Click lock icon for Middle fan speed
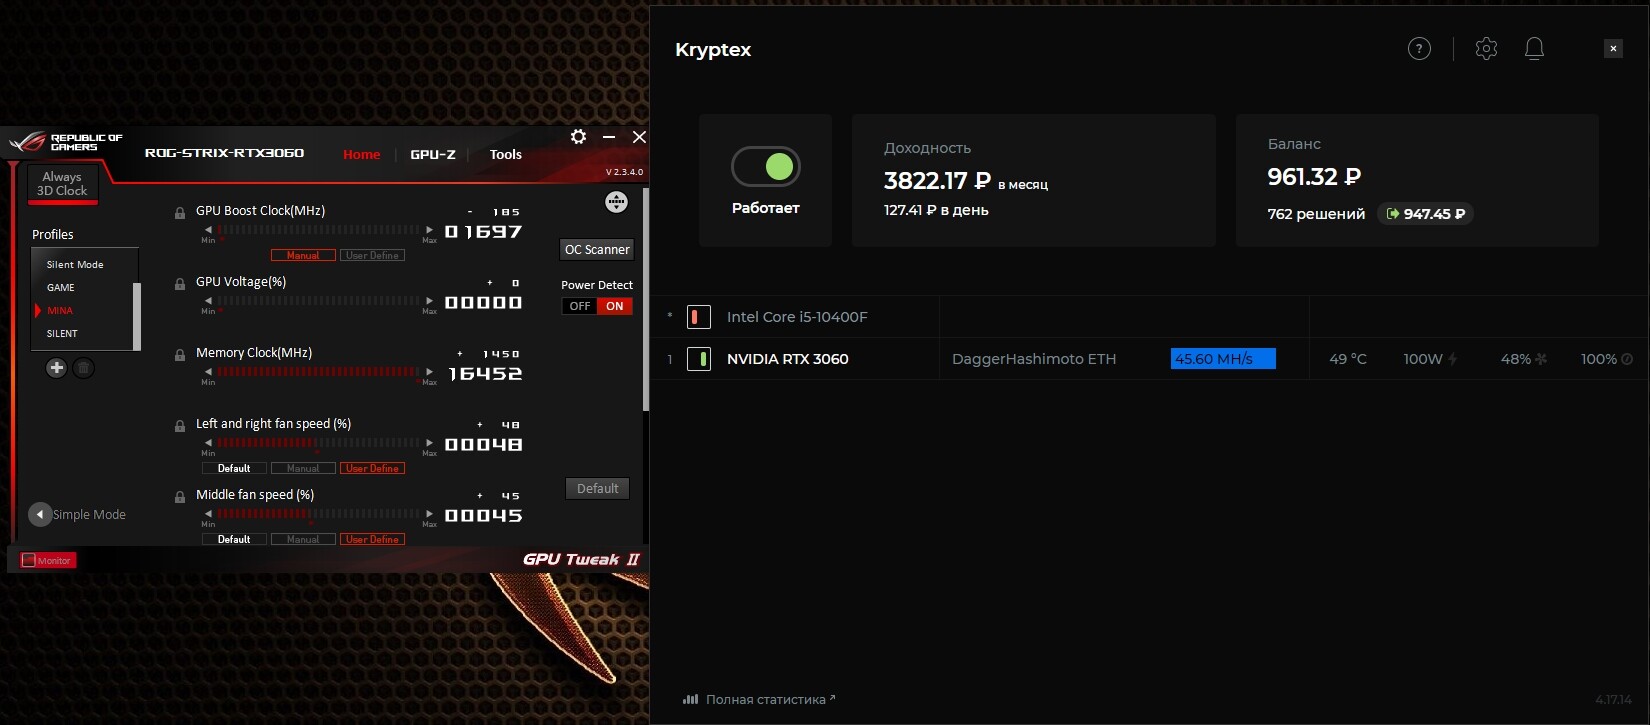 [180, 497]
